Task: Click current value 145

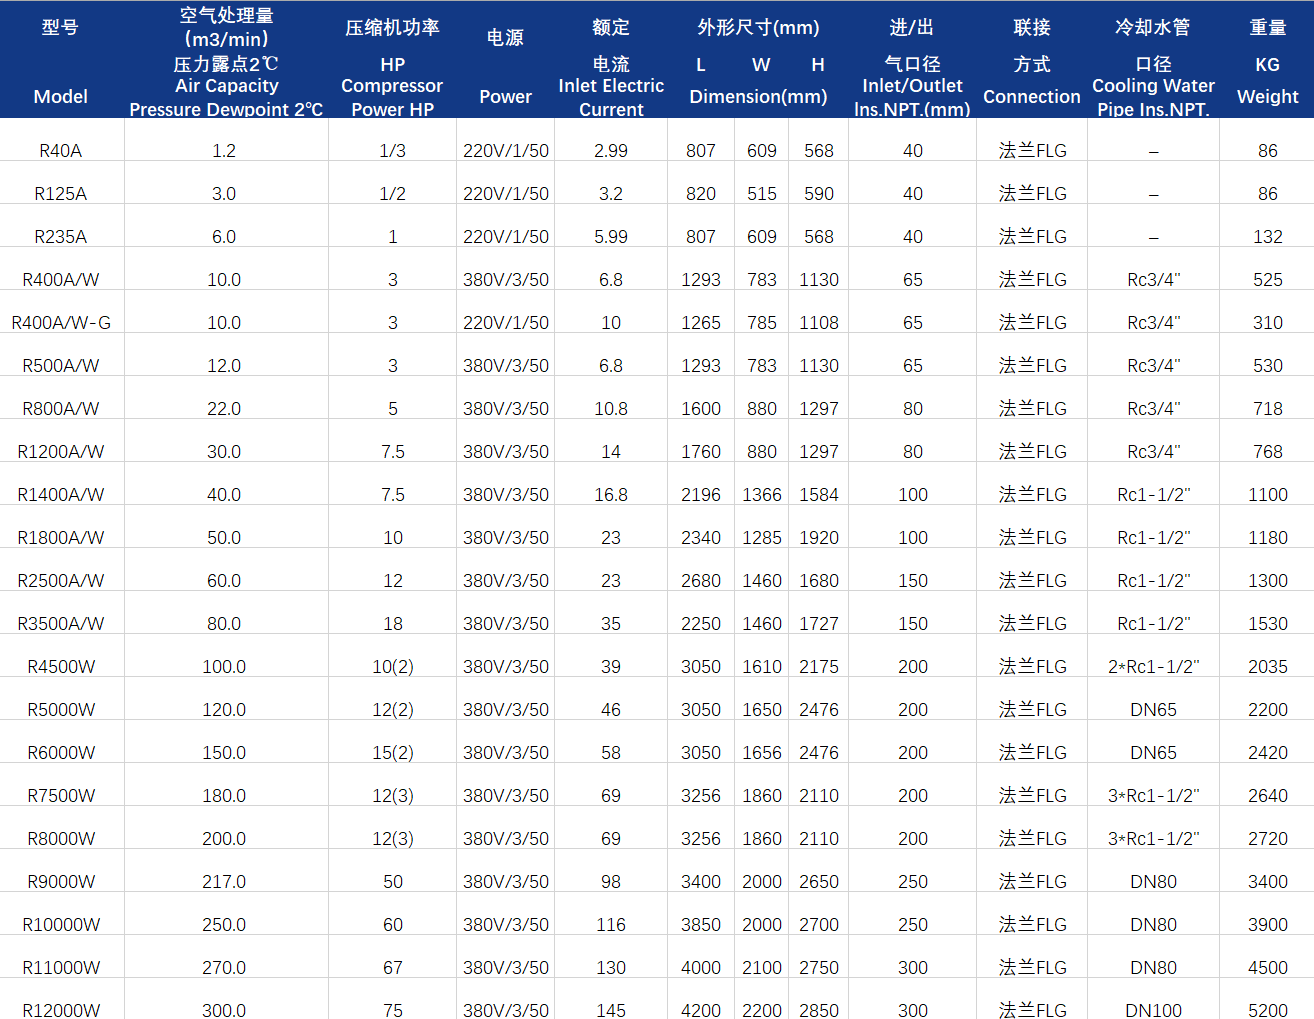Action: click(x=611, y=1010)
